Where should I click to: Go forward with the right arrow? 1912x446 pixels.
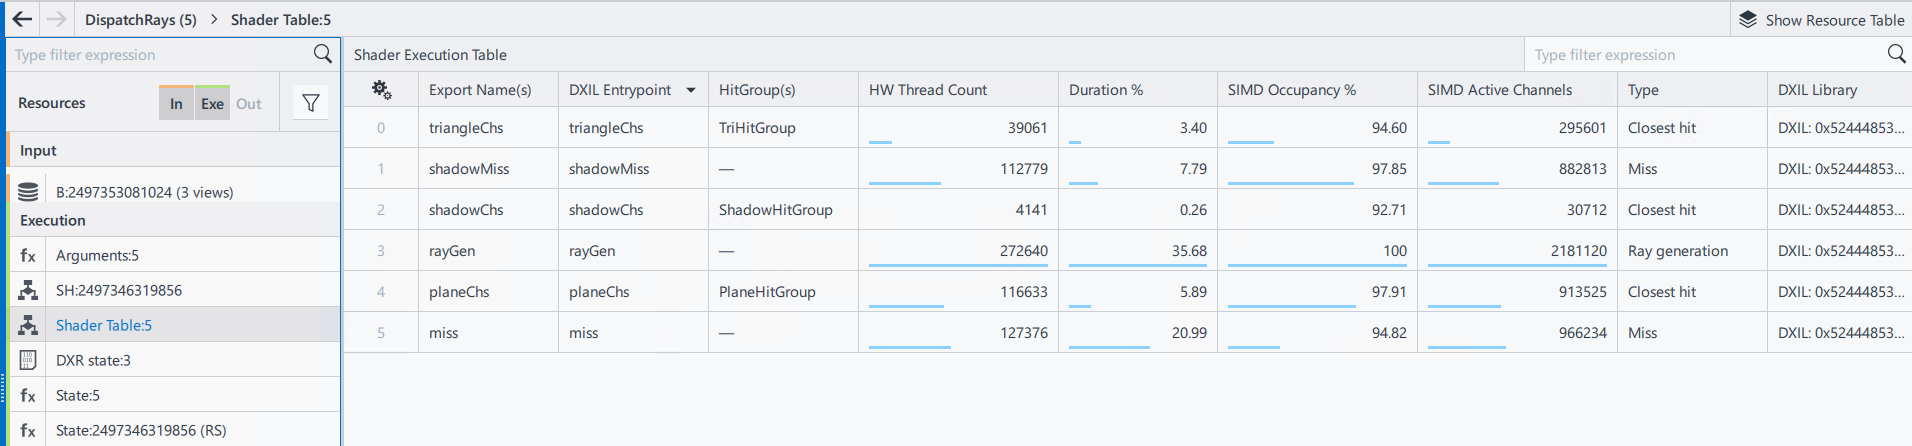pos(57,19)
